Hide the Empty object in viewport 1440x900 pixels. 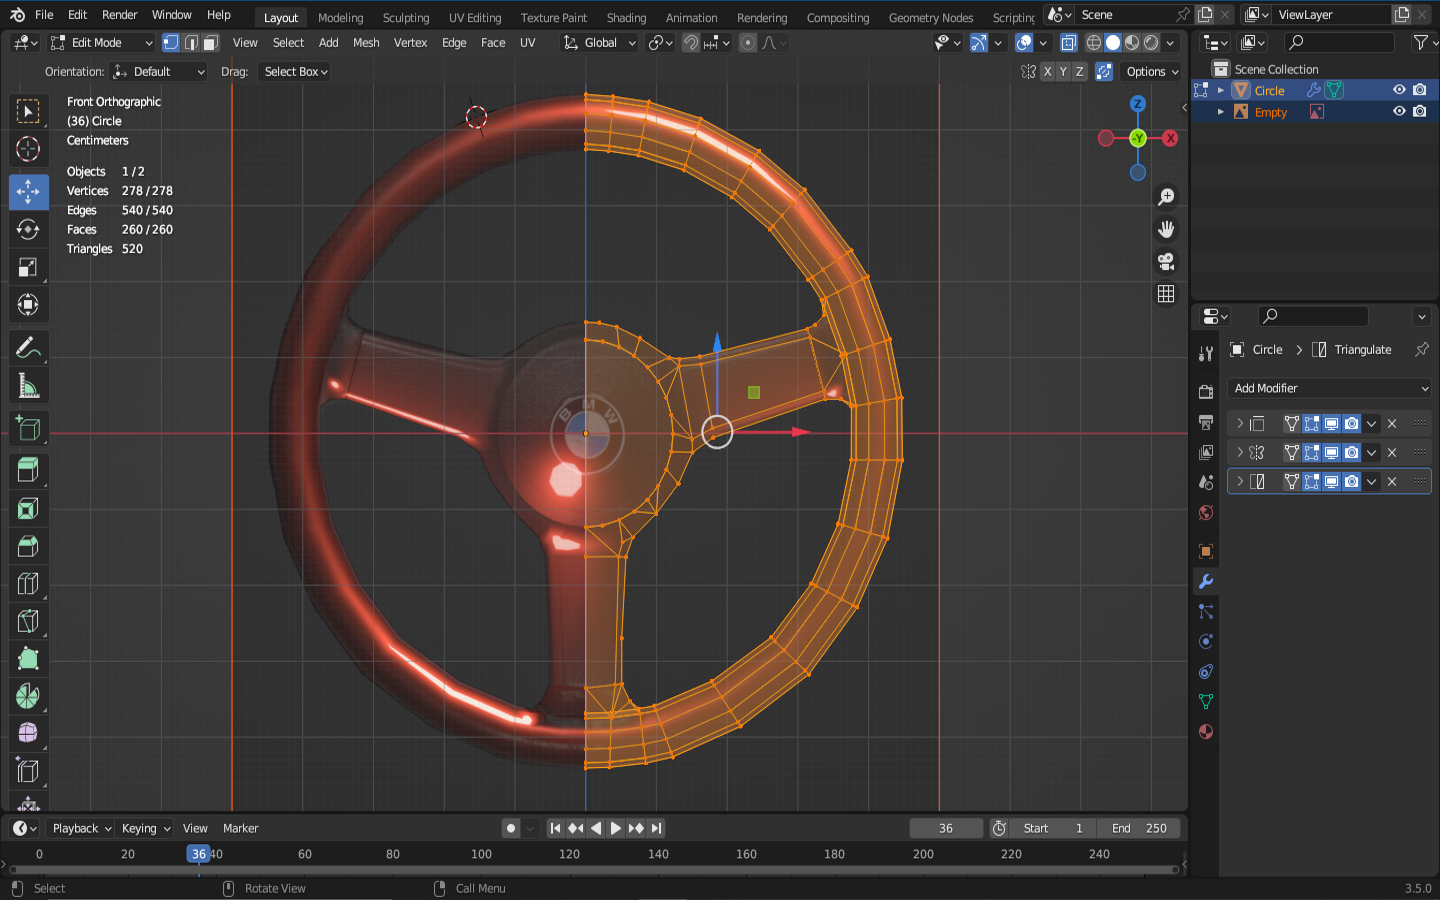point(1399,112)
